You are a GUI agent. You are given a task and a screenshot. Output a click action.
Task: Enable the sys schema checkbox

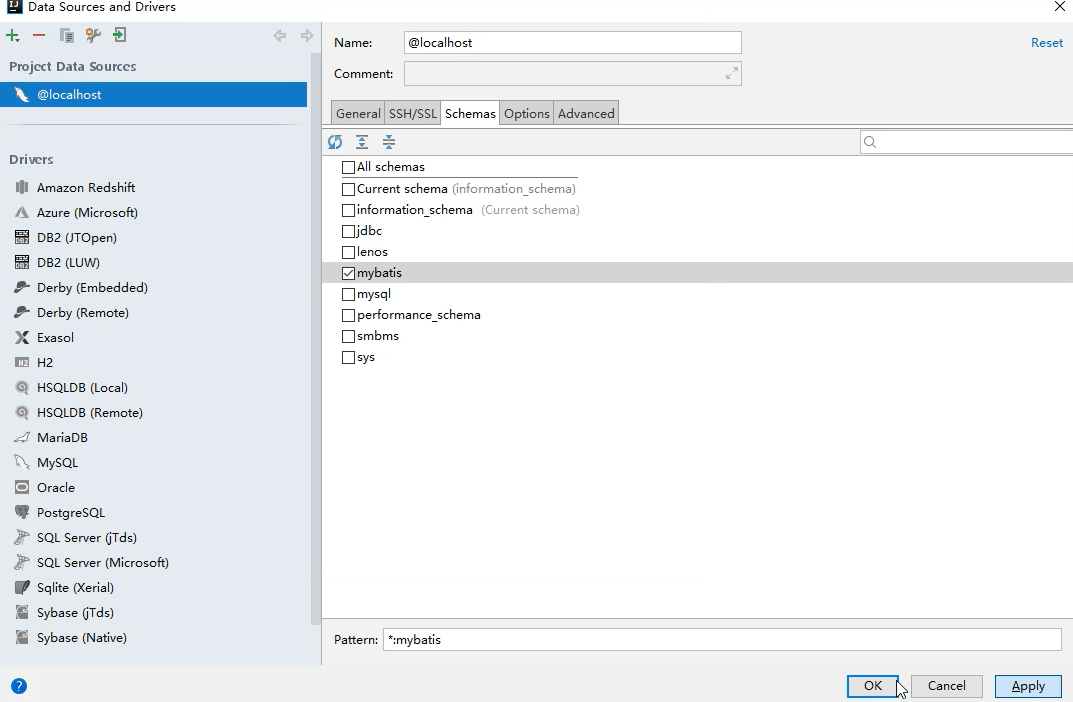[x=348, y=357]
